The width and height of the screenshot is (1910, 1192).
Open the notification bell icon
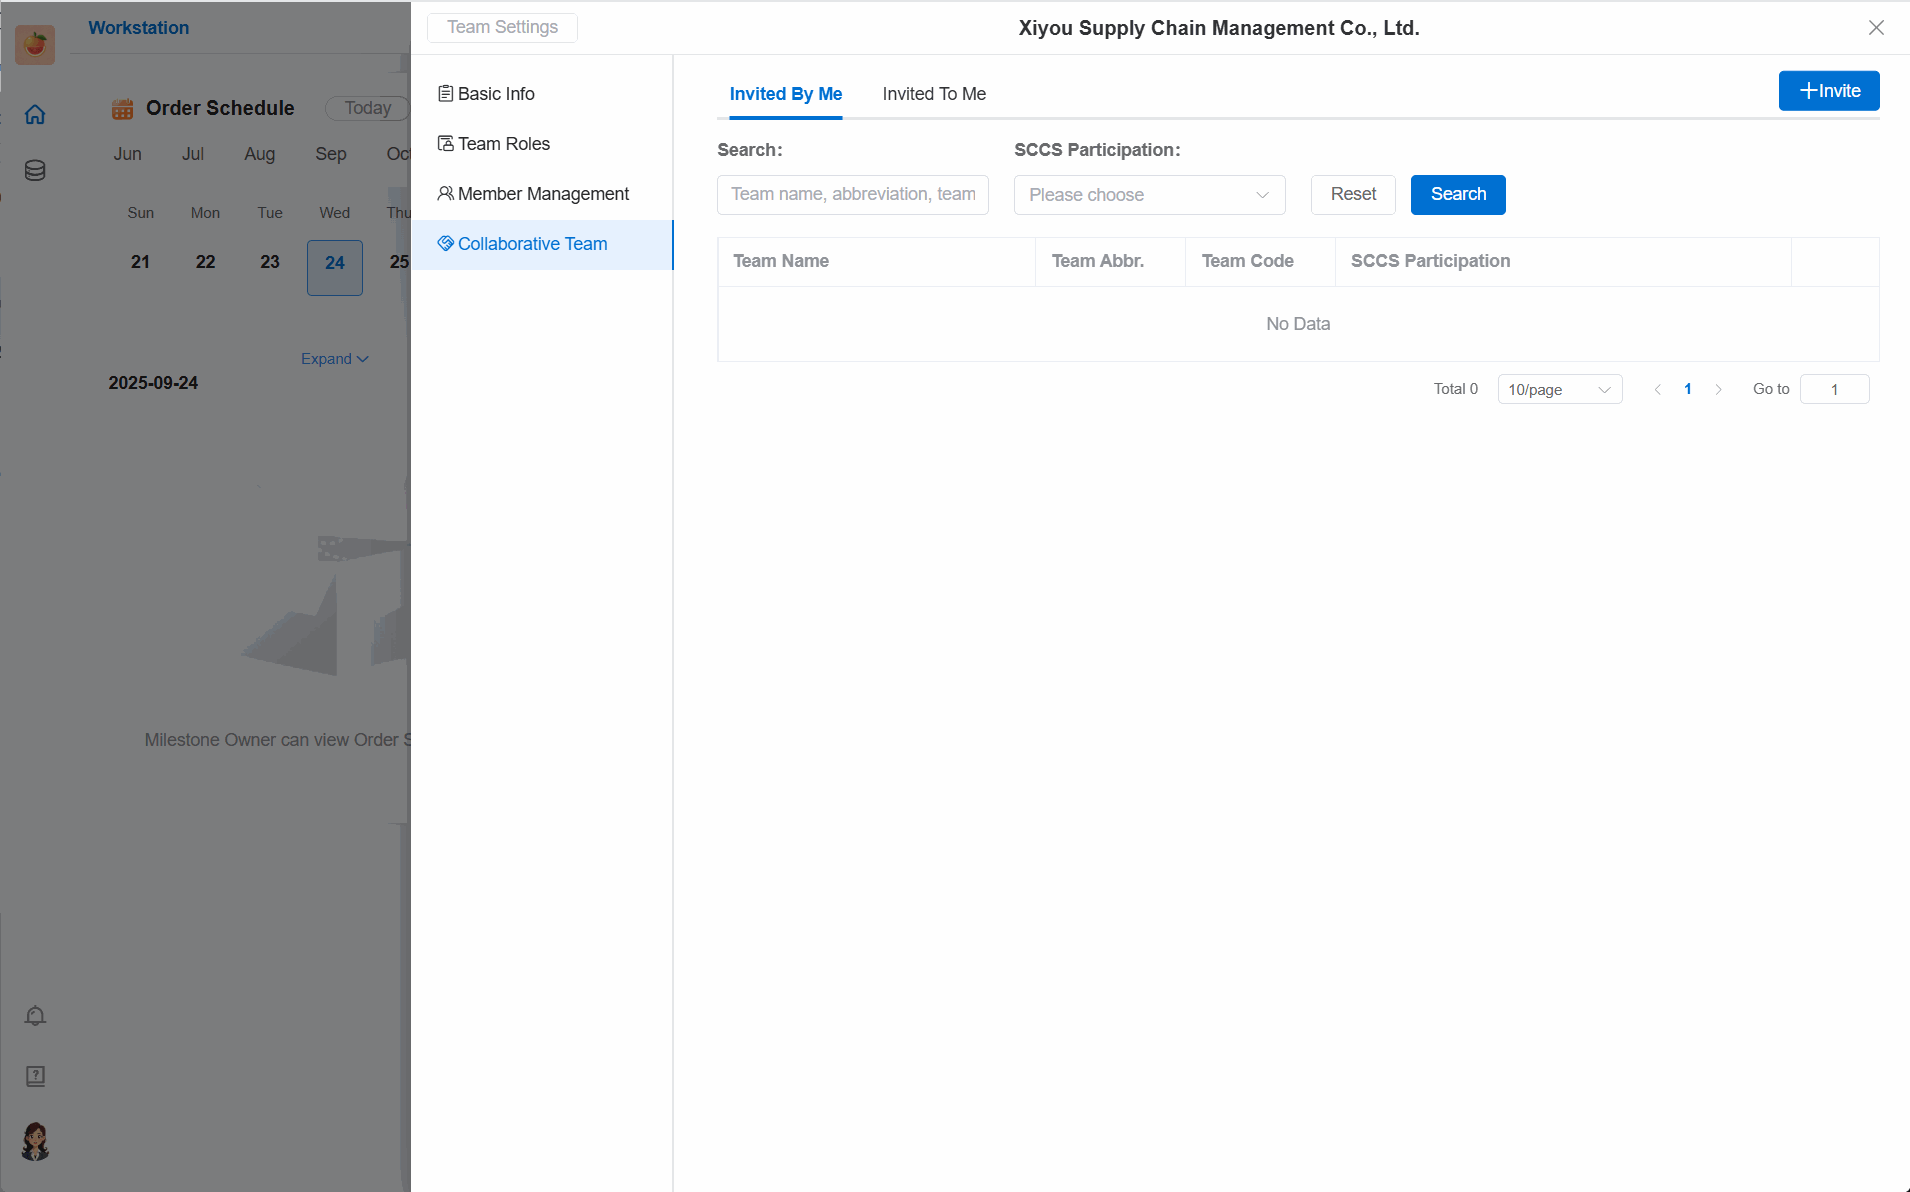pyautogui.click(x=35, y=1016)
